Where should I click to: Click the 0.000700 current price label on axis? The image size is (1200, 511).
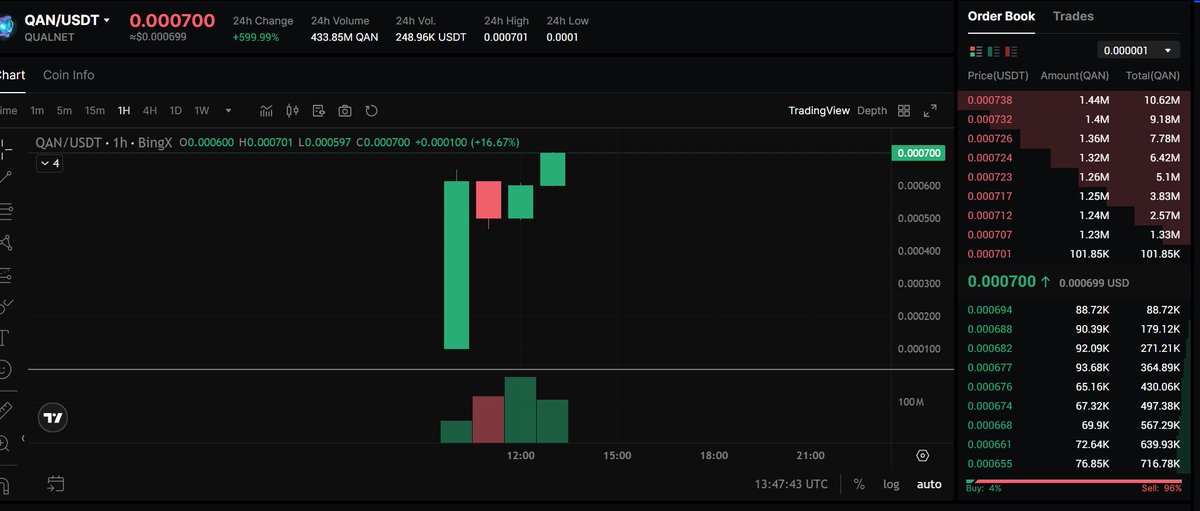tap(918, 153)
